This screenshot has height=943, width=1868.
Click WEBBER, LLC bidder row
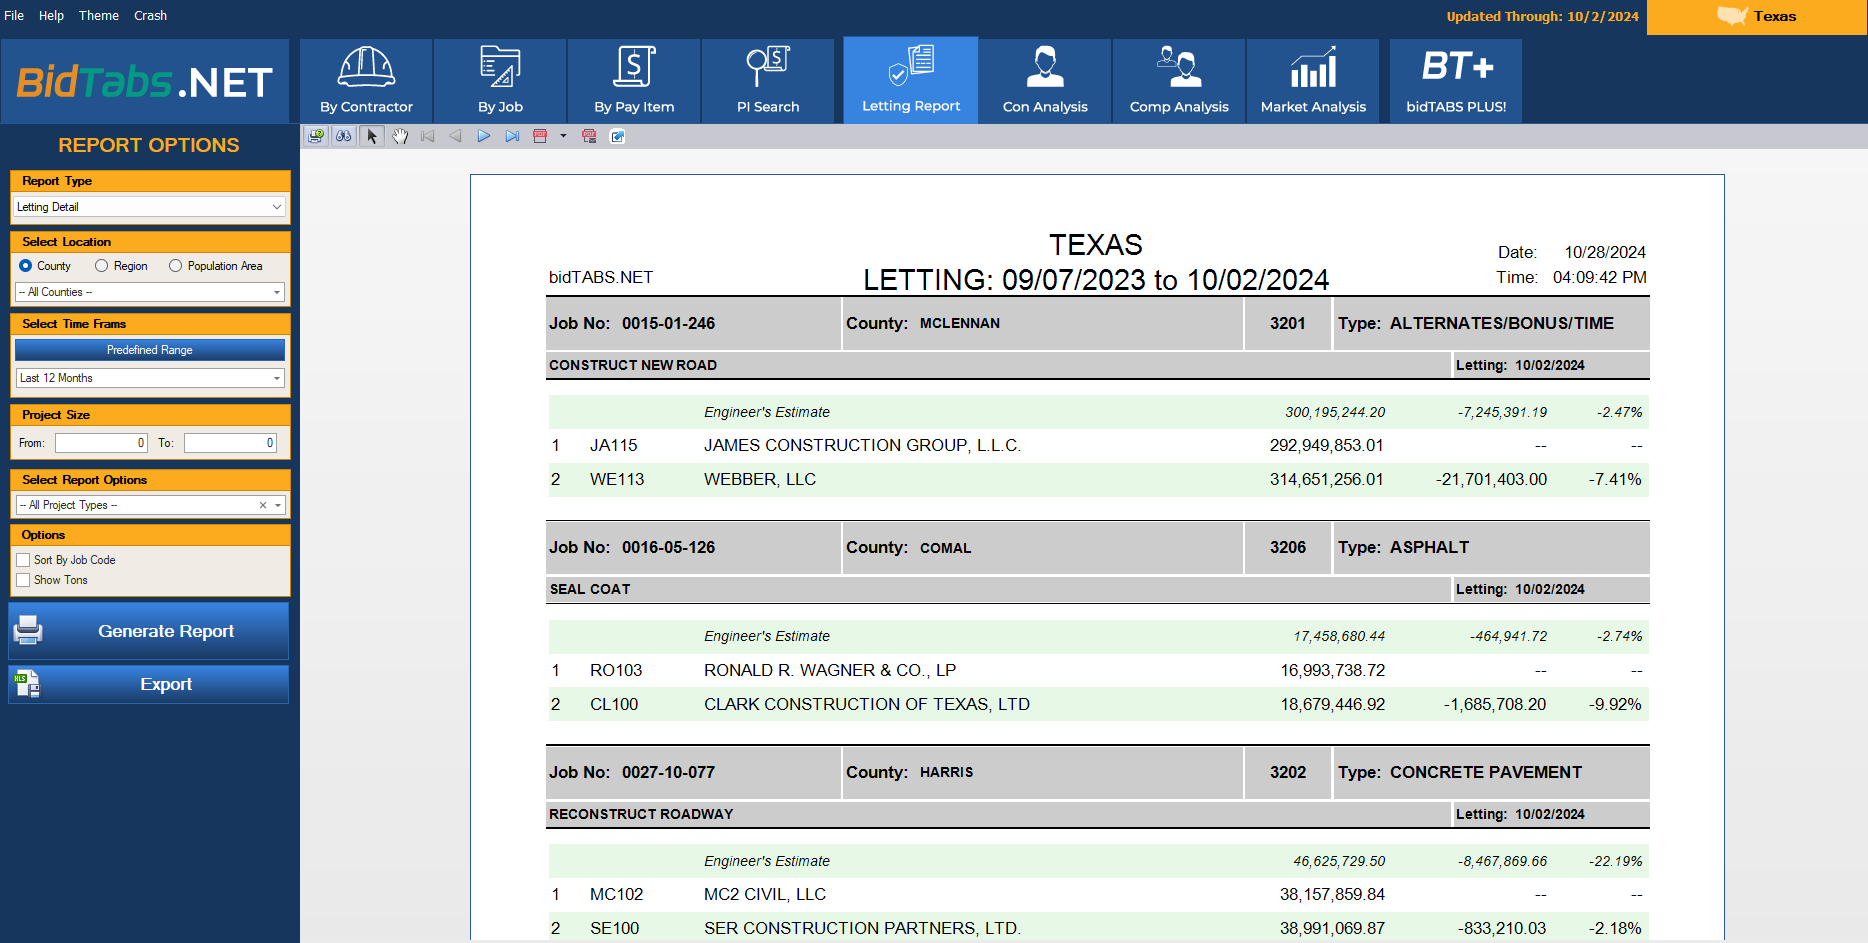click(1097, 479)
